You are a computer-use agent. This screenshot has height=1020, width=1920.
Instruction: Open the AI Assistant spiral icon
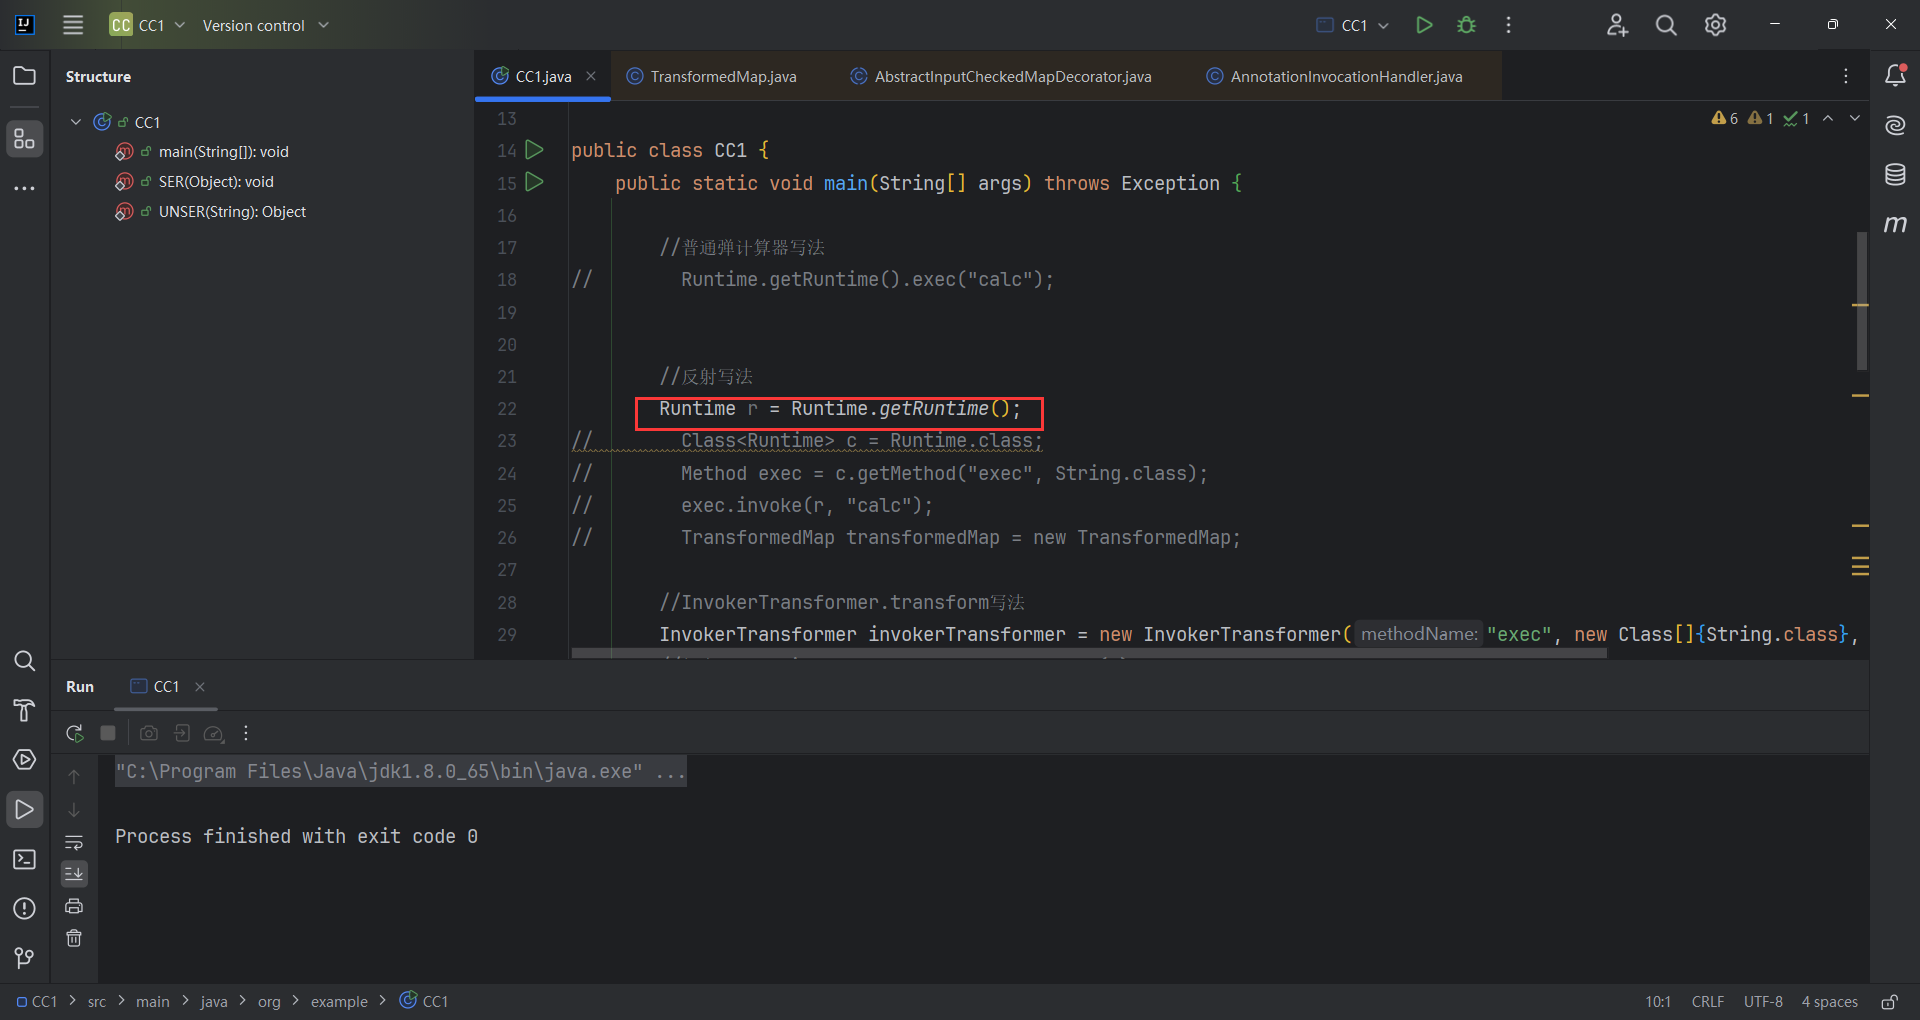click(x=1895, y=125)
